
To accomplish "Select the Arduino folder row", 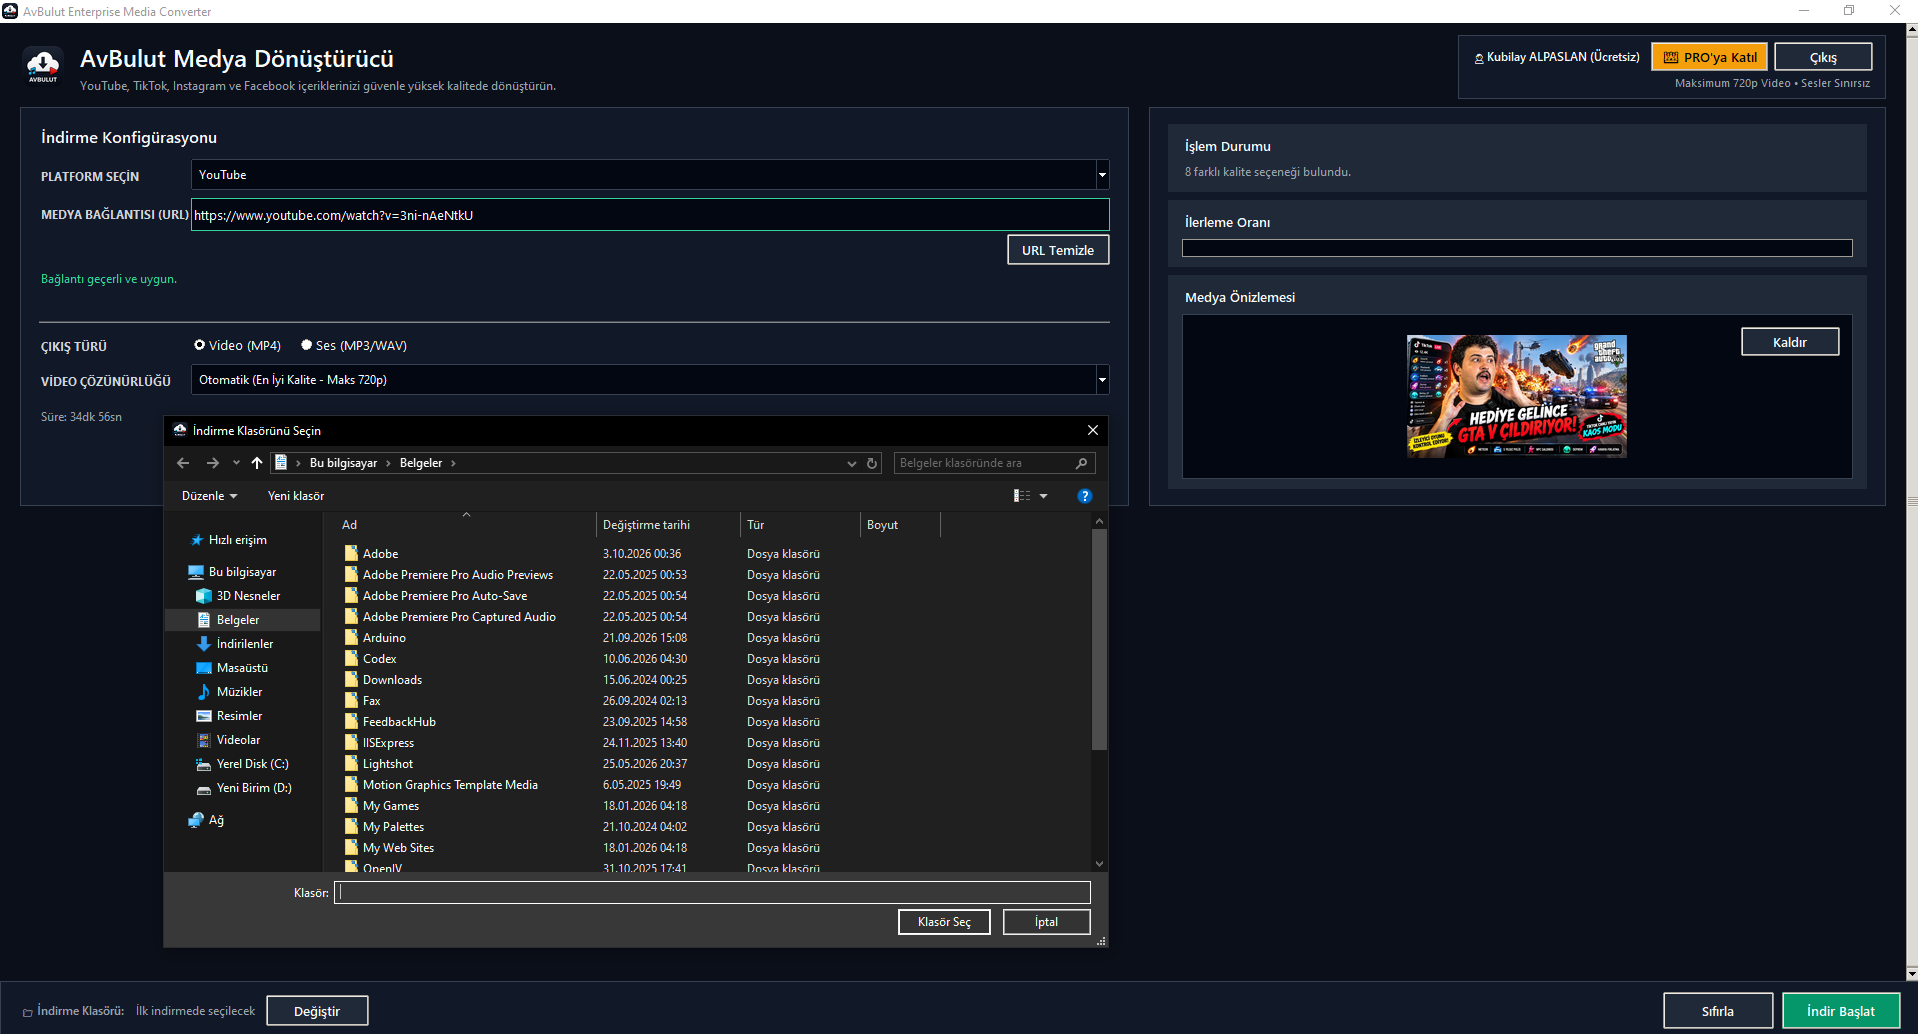I will pyautogui.click(x=640, y=638).
